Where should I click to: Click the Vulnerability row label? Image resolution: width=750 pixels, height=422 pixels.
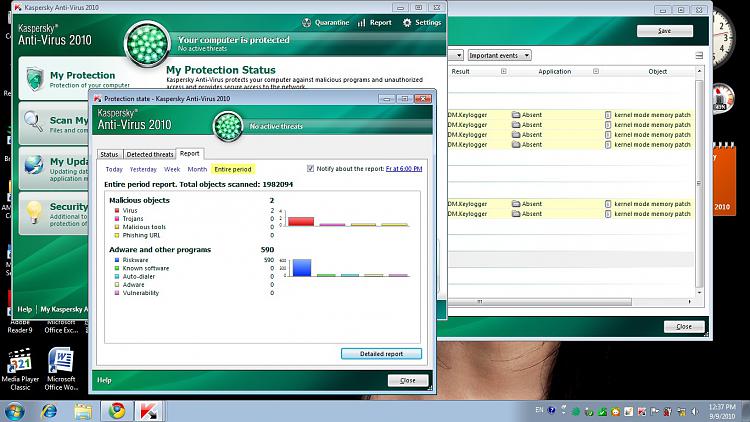pyautogui.click(x=141, y=293)
